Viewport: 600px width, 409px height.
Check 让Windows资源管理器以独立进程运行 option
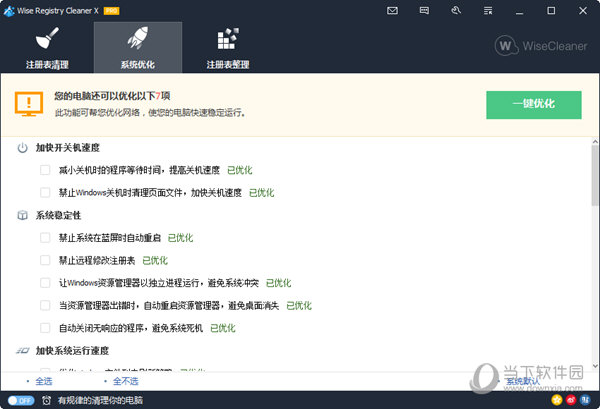pos(45,283)
